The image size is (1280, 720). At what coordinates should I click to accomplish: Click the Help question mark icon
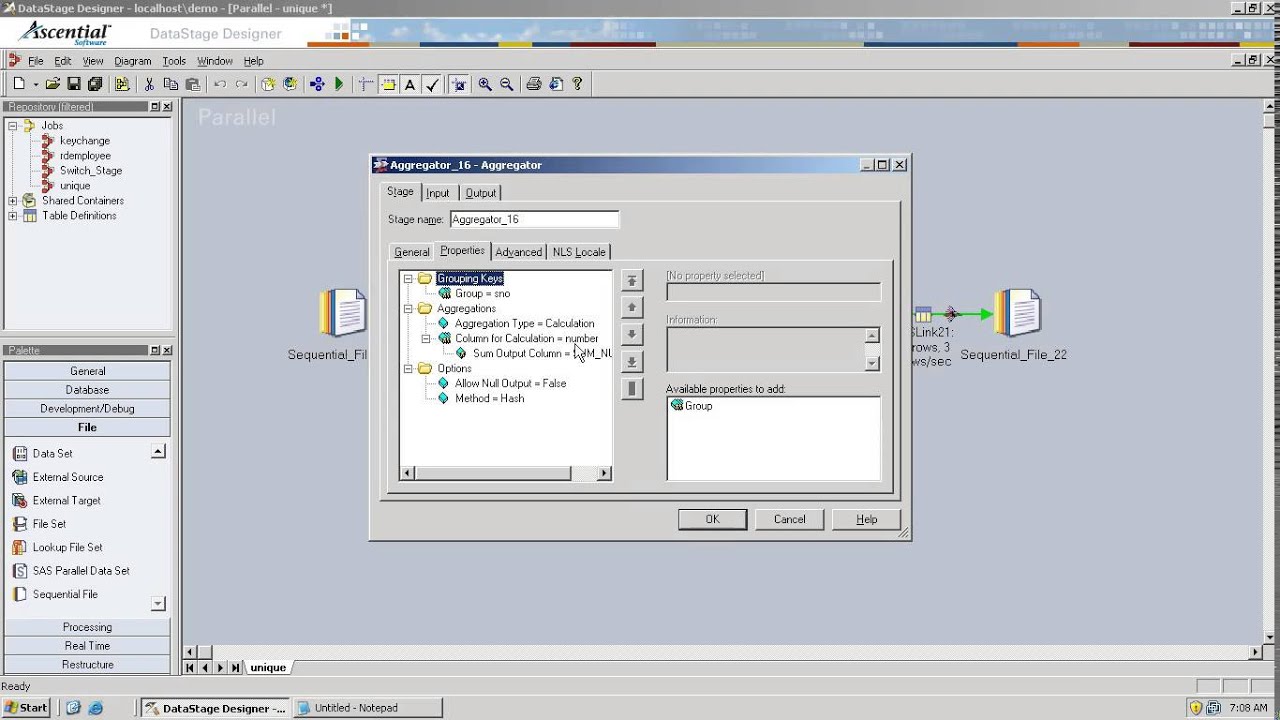click(577, 85)
